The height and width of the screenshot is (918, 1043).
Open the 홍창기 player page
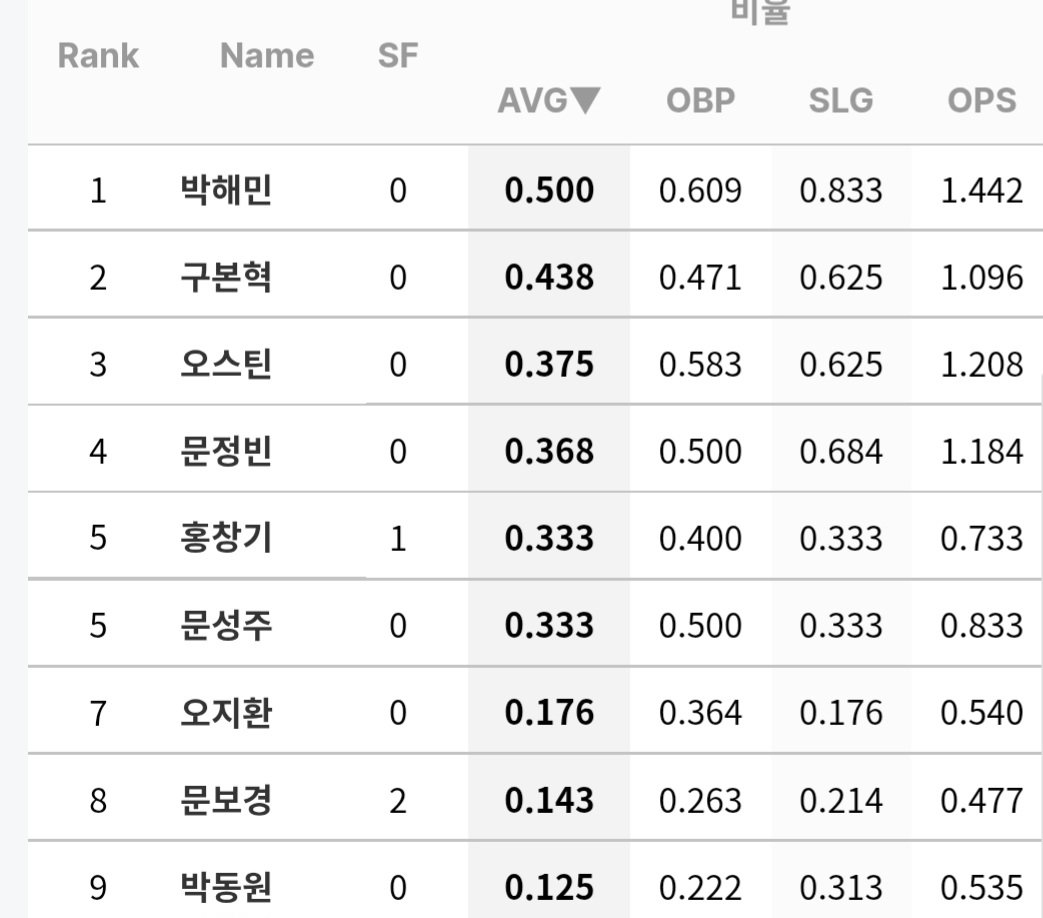226,537
